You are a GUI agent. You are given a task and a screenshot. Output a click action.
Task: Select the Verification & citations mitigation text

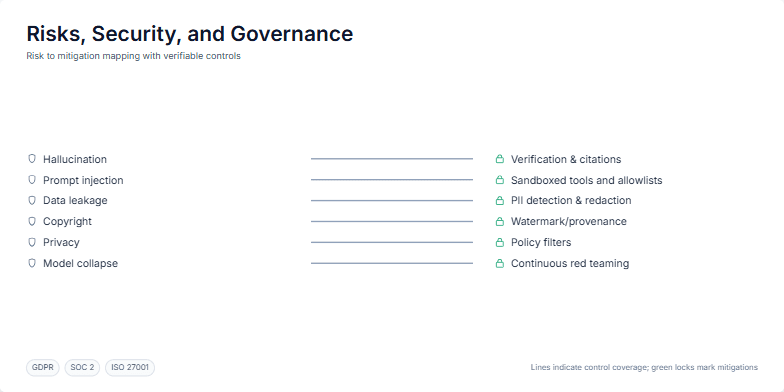tap(566, 160)
